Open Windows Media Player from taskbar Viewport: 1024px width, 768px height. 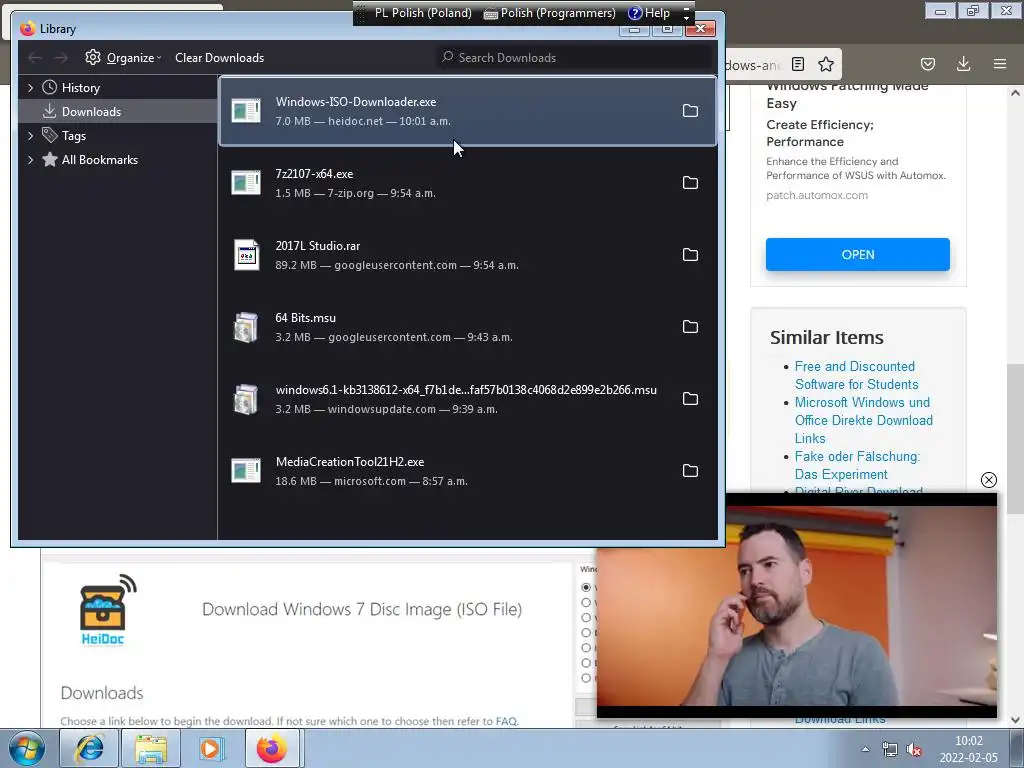[x=210, y=748]
